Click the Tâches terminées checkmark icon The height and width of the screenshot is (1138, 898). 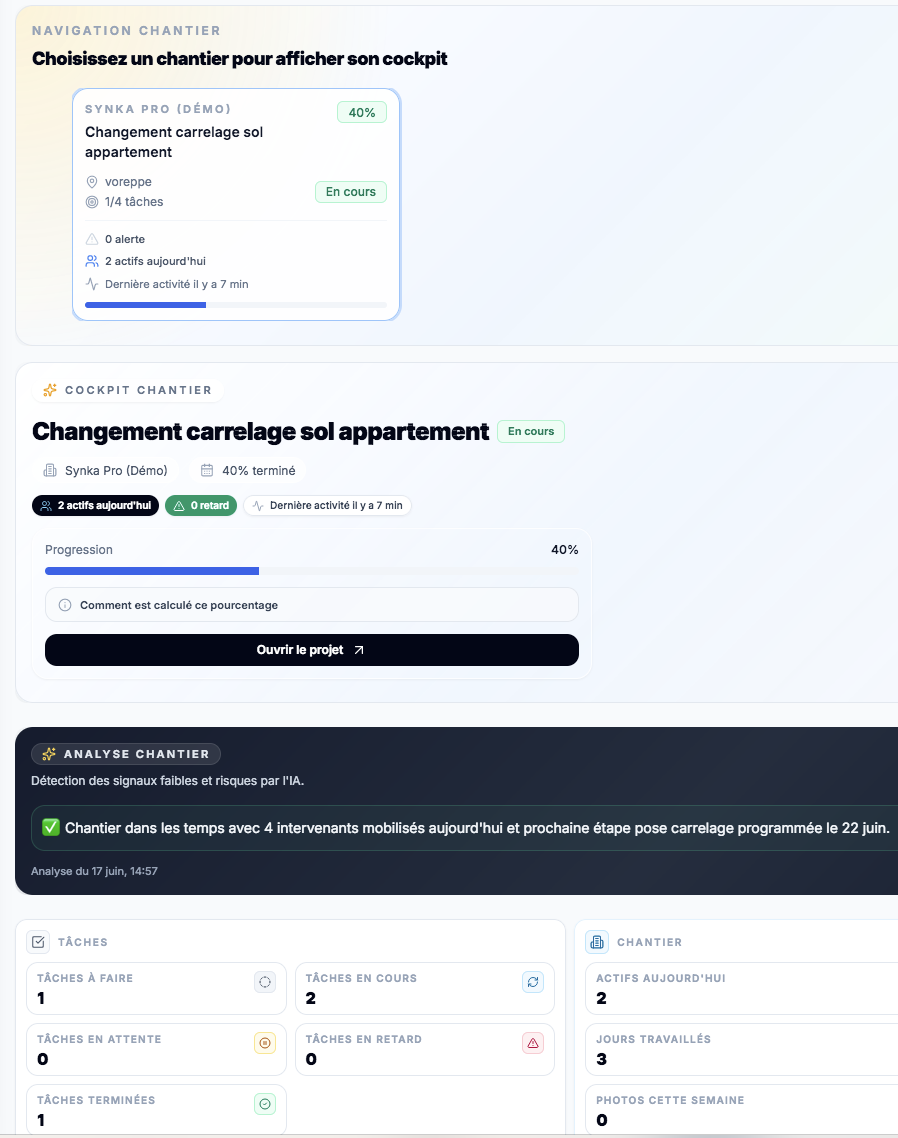[265, 1104]
